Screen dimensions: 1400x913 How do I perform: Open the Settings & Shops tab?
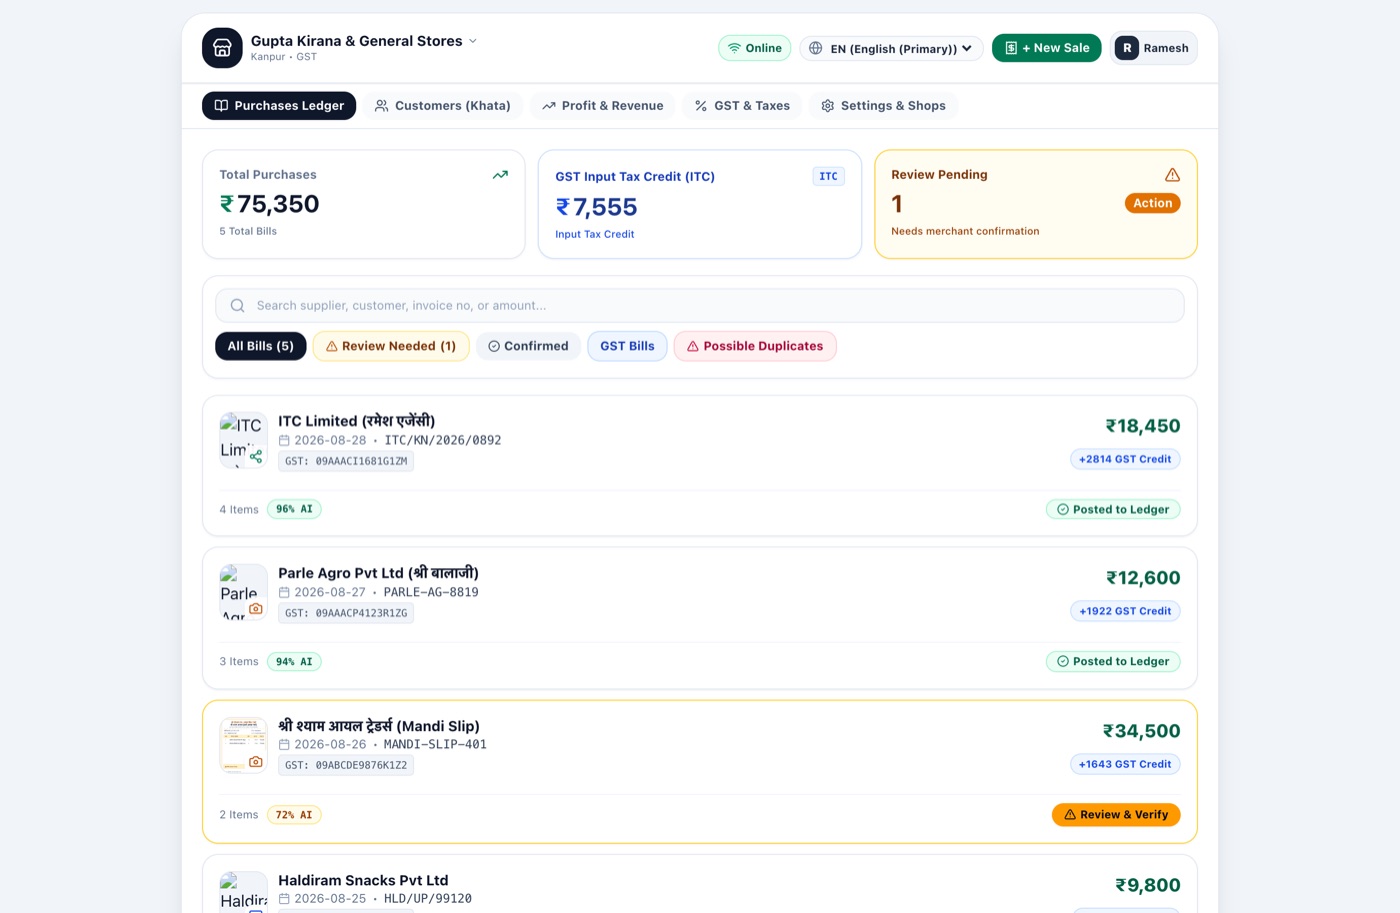883,106
